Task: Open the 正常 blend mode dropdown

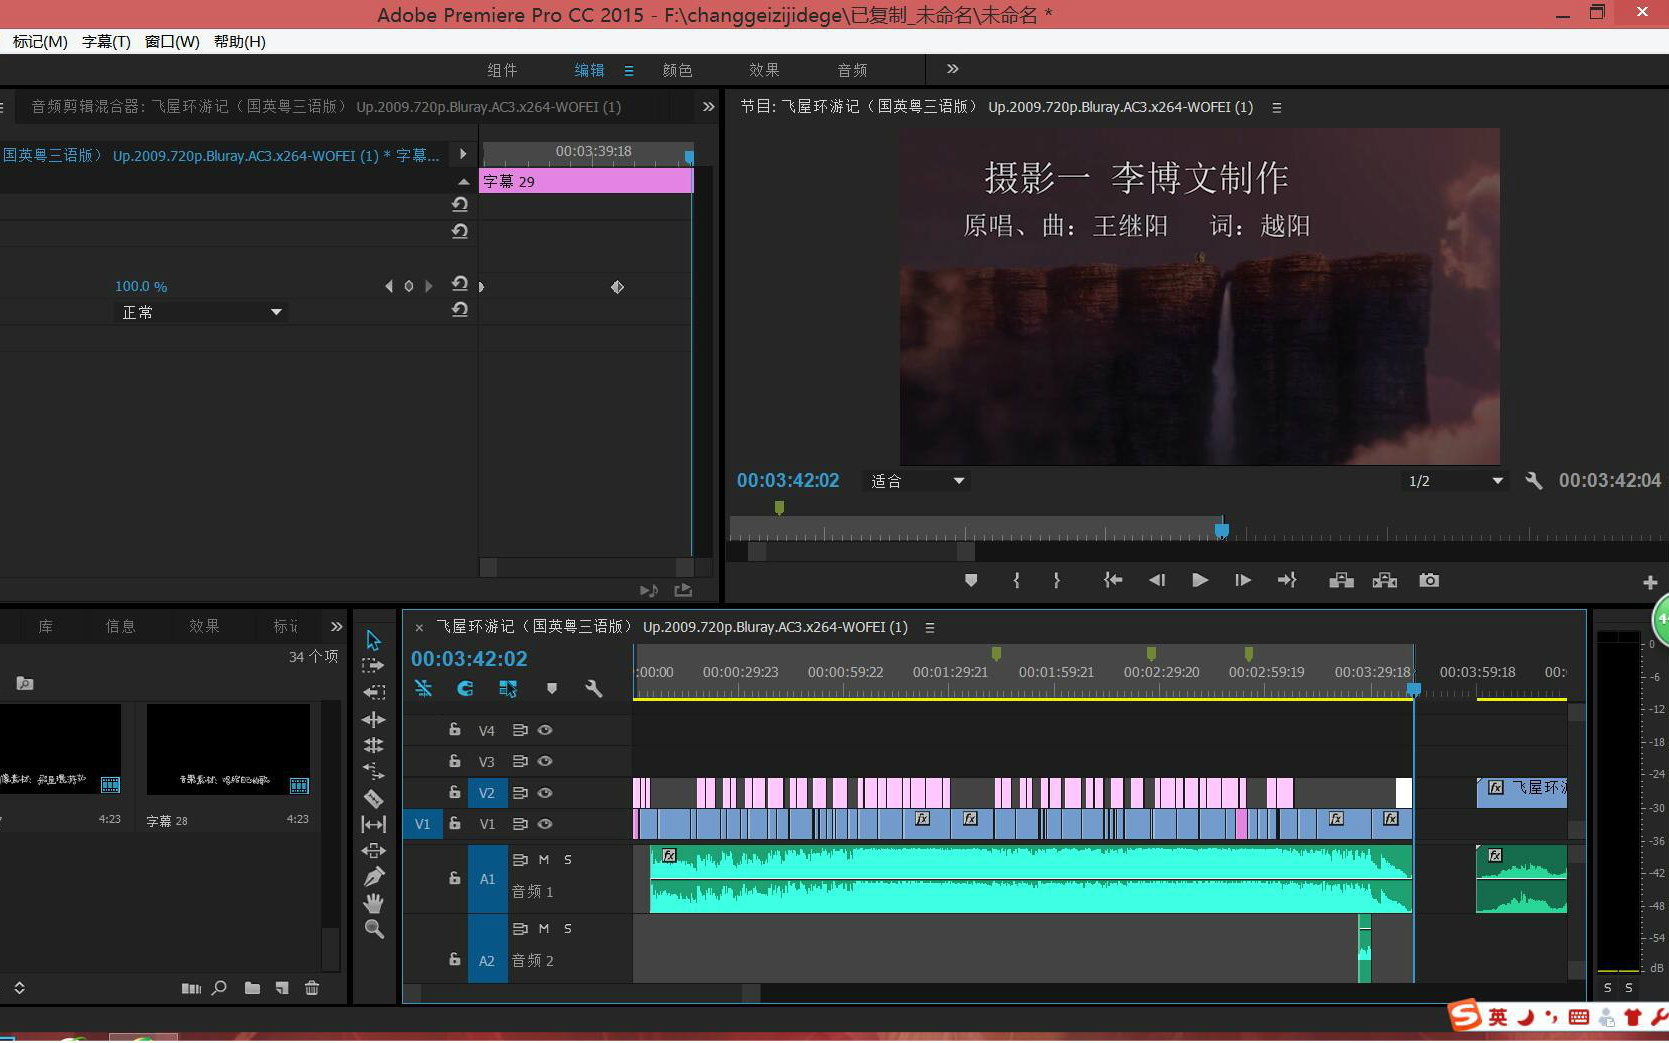Action: point(202,312)
